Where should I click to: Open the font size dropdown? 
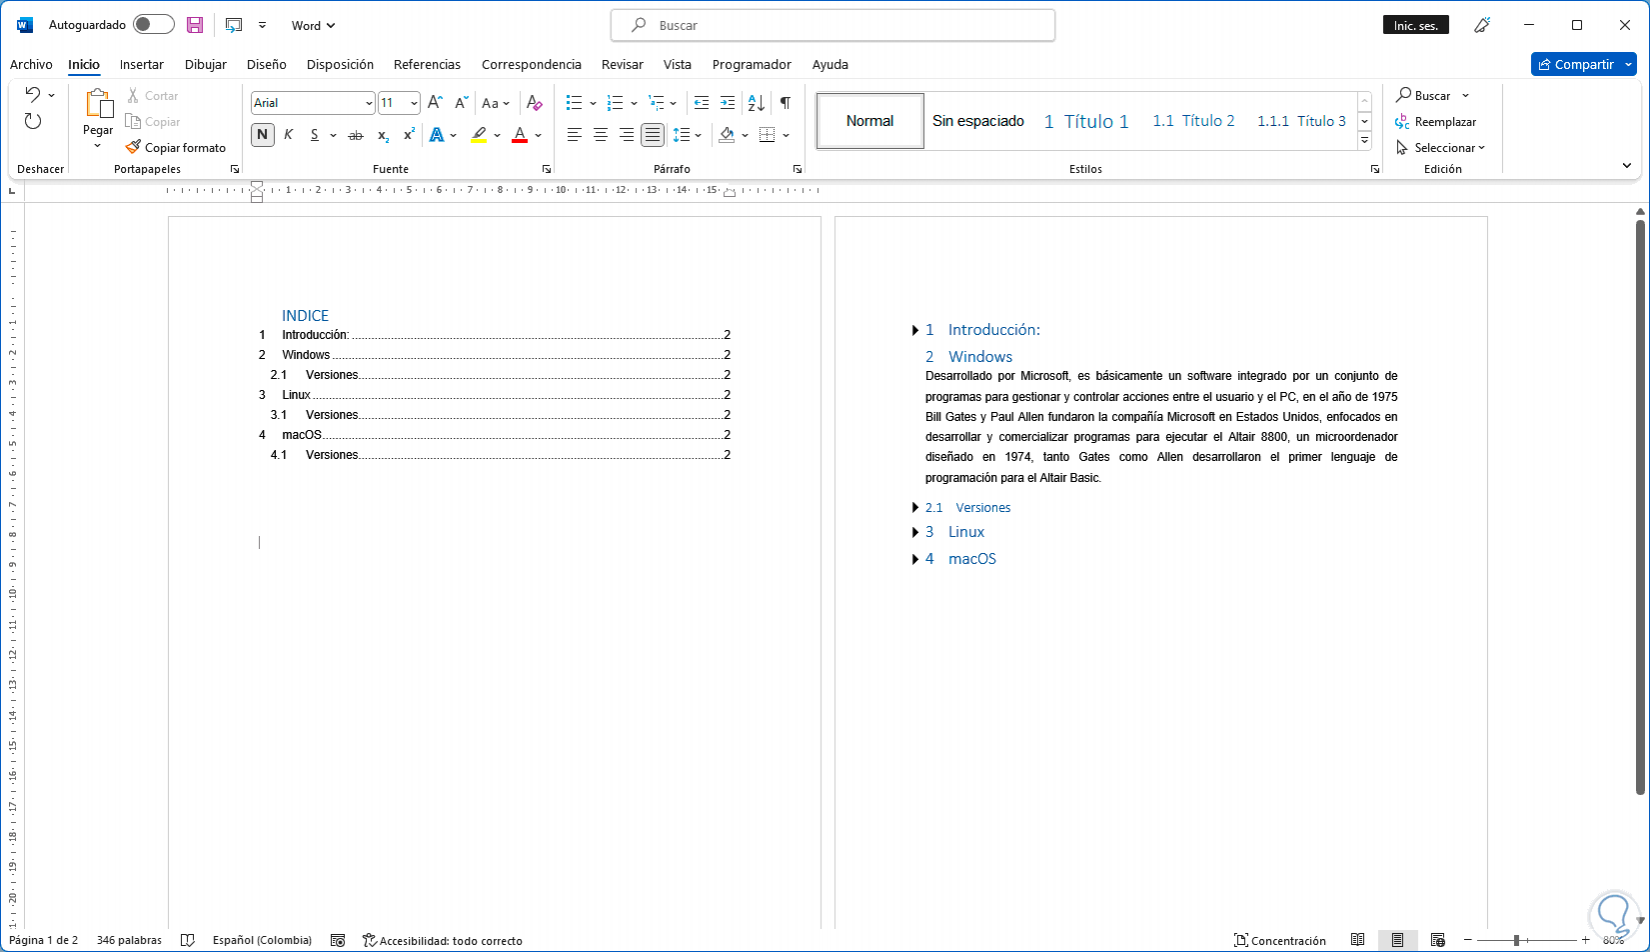(x=414, y=103)
